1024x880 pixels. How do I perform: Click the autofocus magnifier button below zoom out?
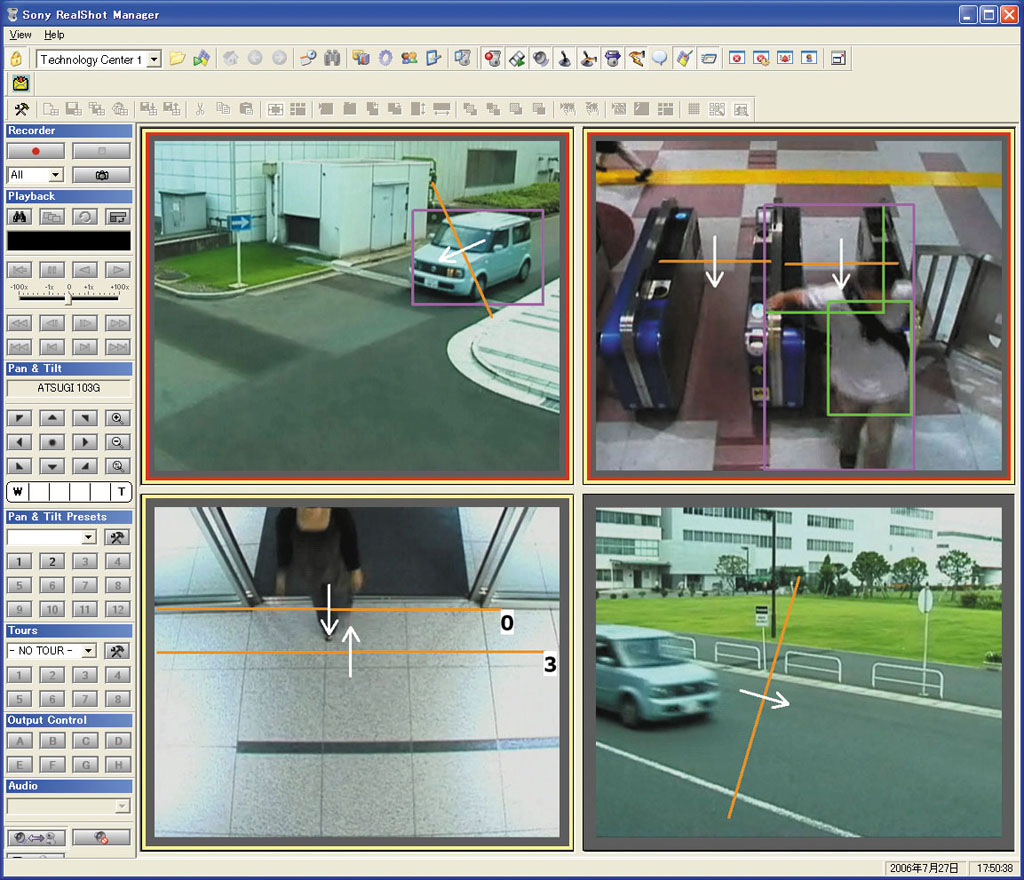coord(118,466)
